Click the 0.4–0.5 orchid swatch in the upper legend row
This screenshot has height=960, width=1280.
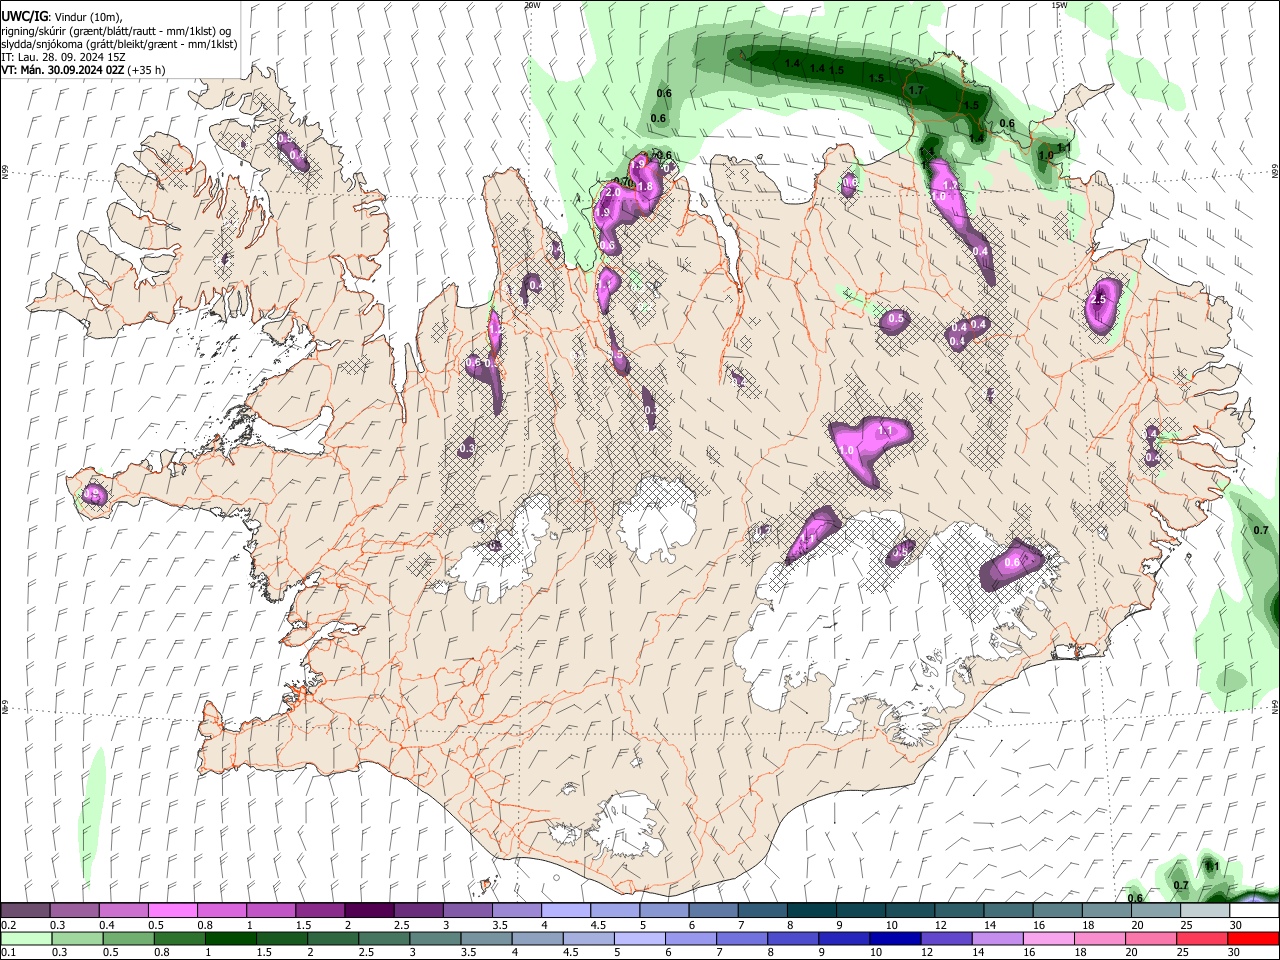click(x=124, y=911)
